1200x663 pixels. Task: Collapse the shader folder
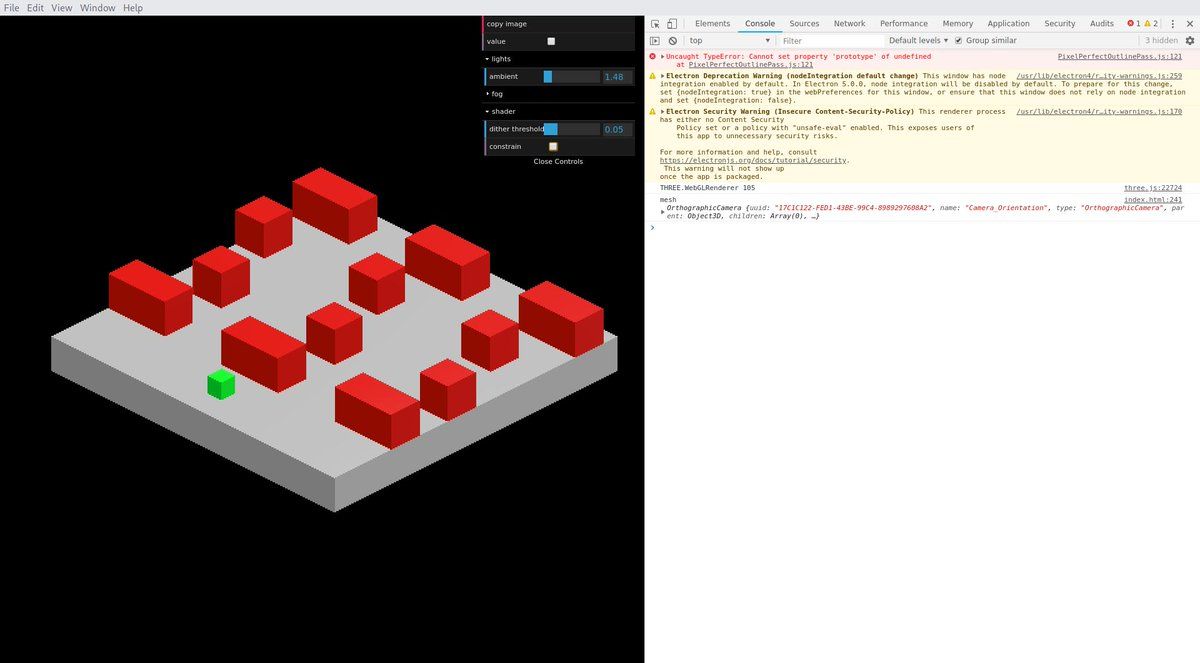point(559,111)
